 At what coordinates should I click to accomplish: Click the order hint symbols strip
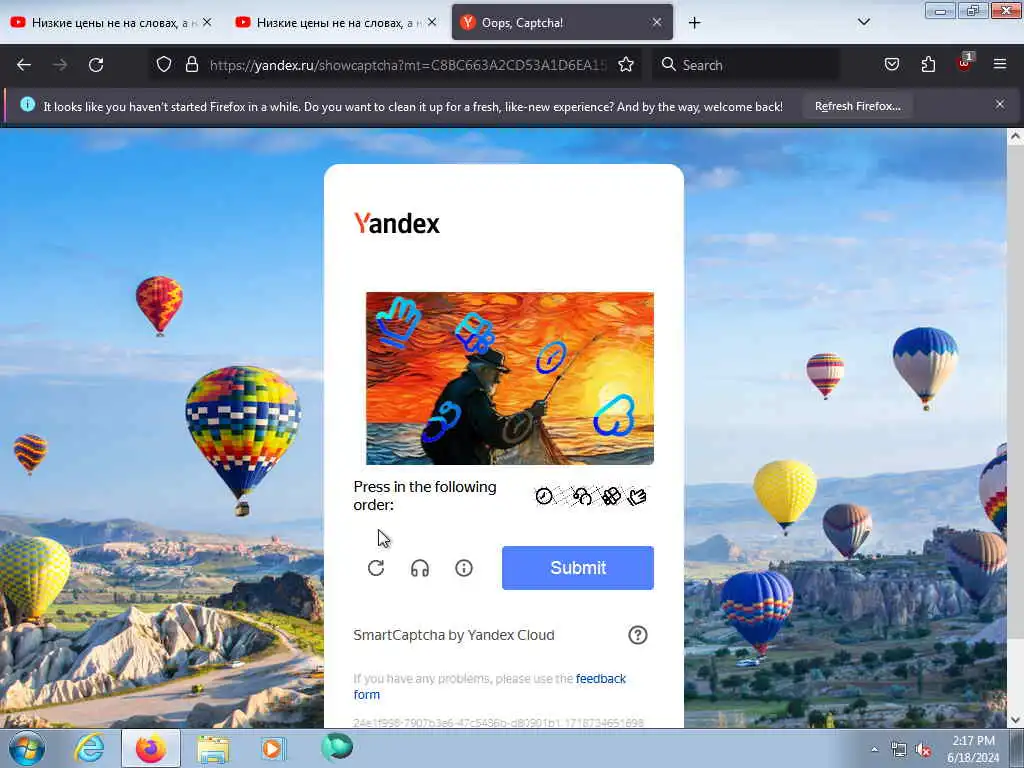click(x=591, y=496)
